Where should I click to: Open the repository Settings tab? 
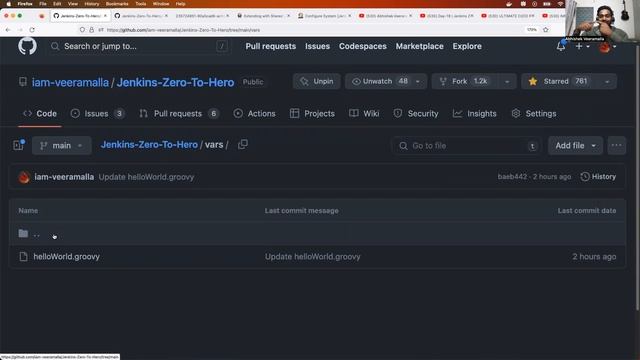click(x=533, y=113)
